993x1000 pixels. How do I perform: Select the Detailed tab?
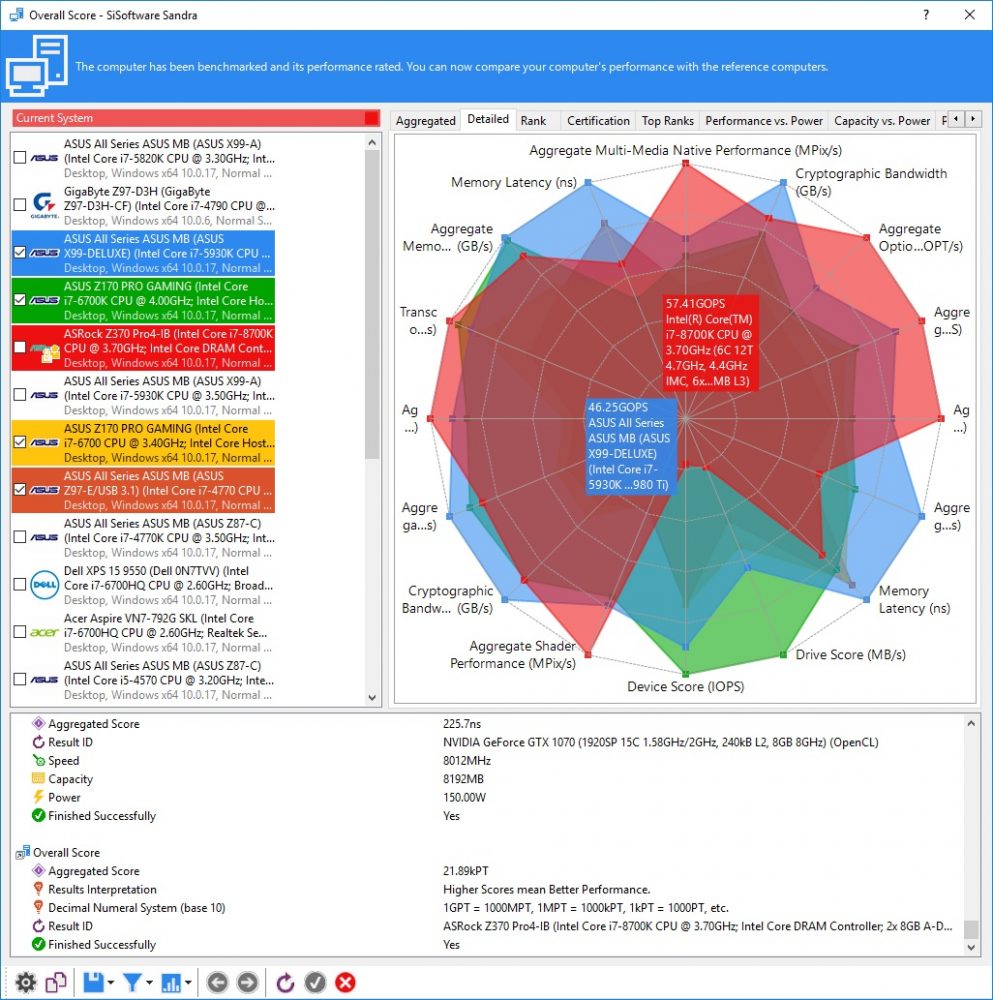[x=488, y=119]
